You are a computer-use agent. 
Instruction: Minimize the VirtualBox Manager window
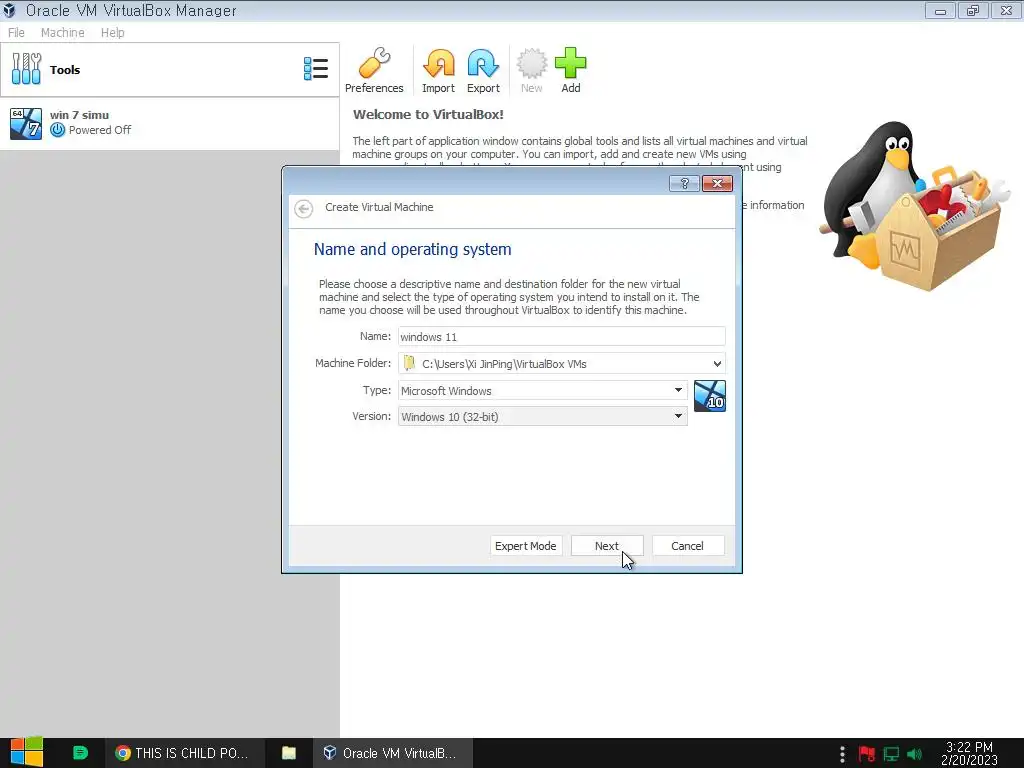click(940, 10)
